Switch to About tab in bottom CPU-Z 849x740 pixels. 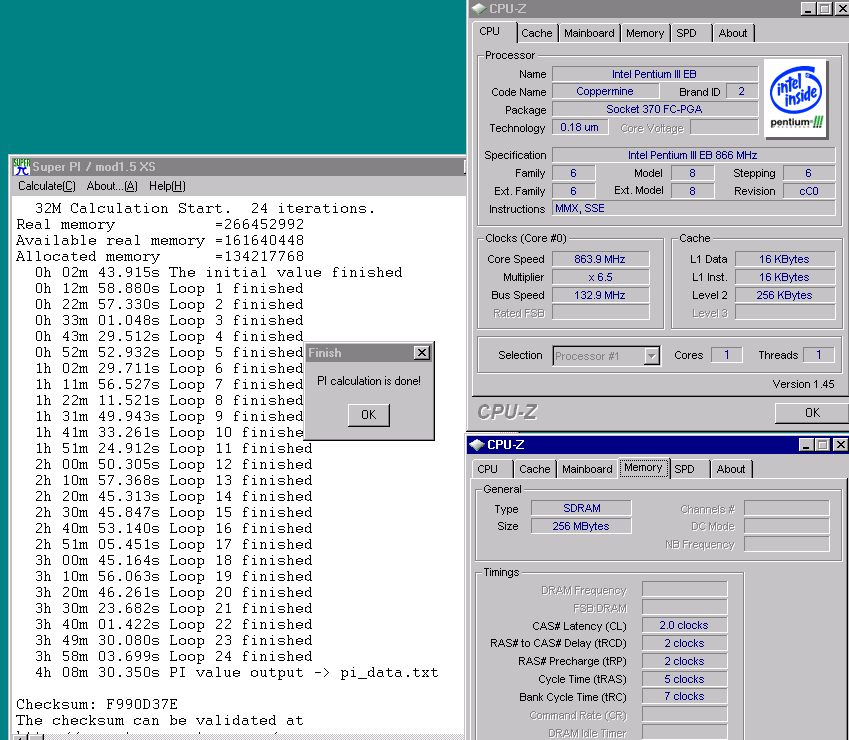point(730,469)
